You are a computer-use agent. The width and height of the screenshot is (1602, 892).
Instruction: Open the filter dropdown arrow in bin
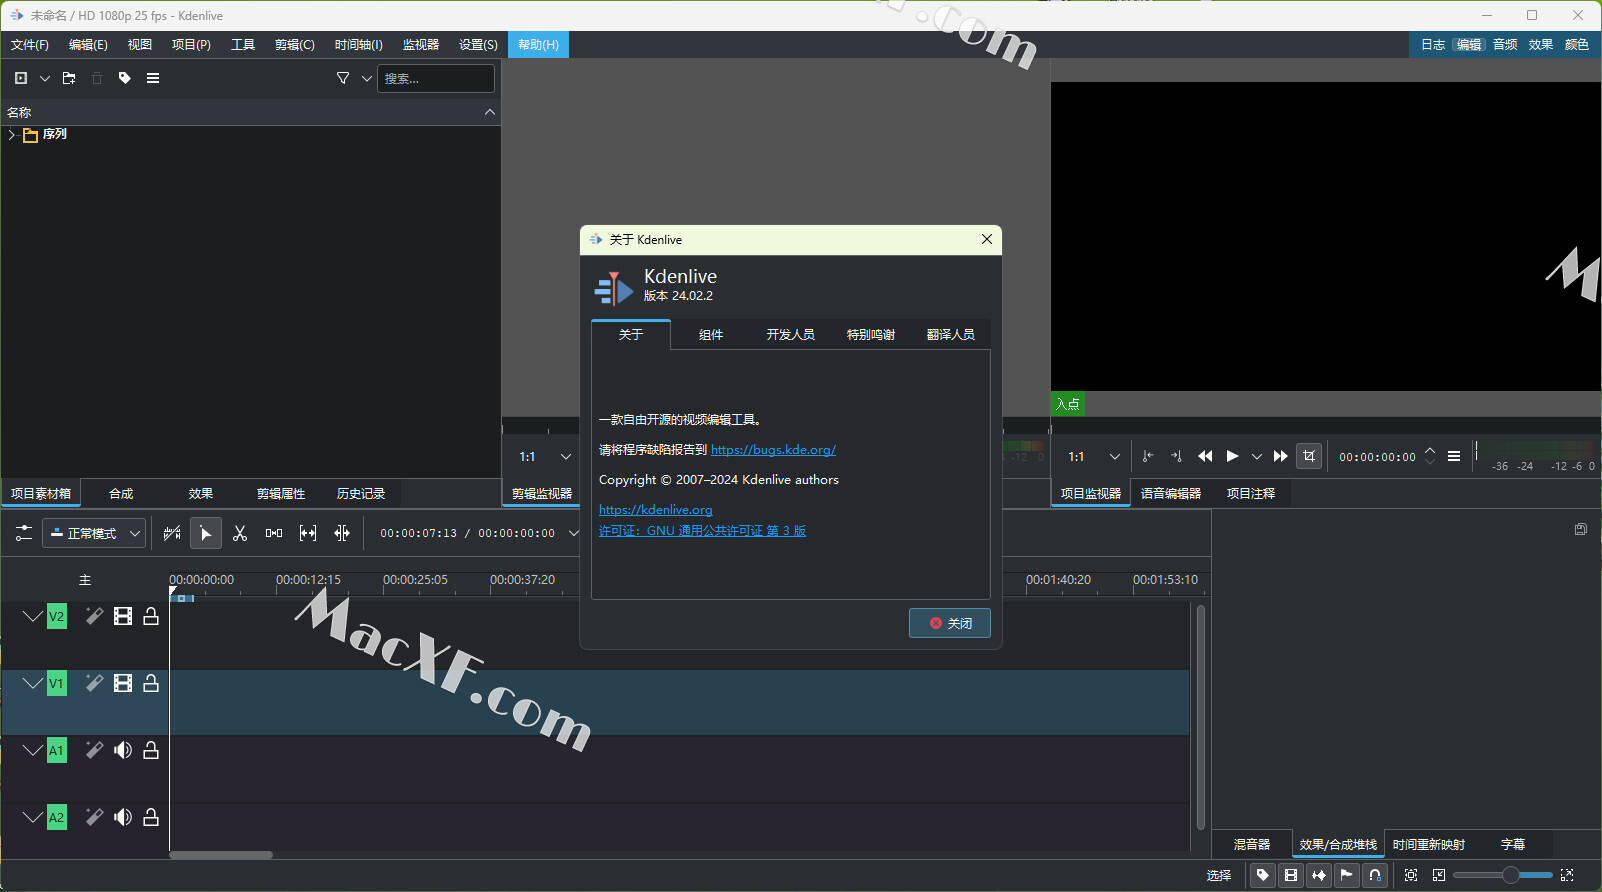[367, 78]
